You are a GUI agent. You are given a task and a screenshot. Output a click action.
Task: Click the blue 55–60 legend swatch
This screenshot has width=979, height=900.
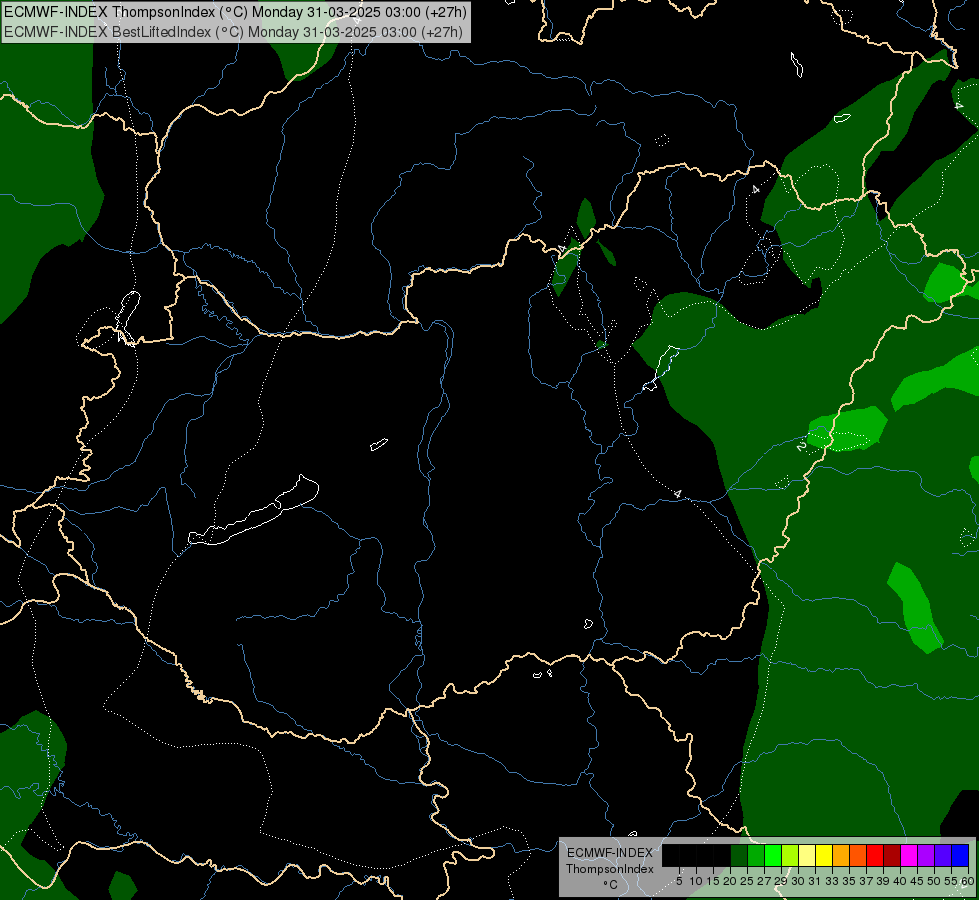coord(960,855)
